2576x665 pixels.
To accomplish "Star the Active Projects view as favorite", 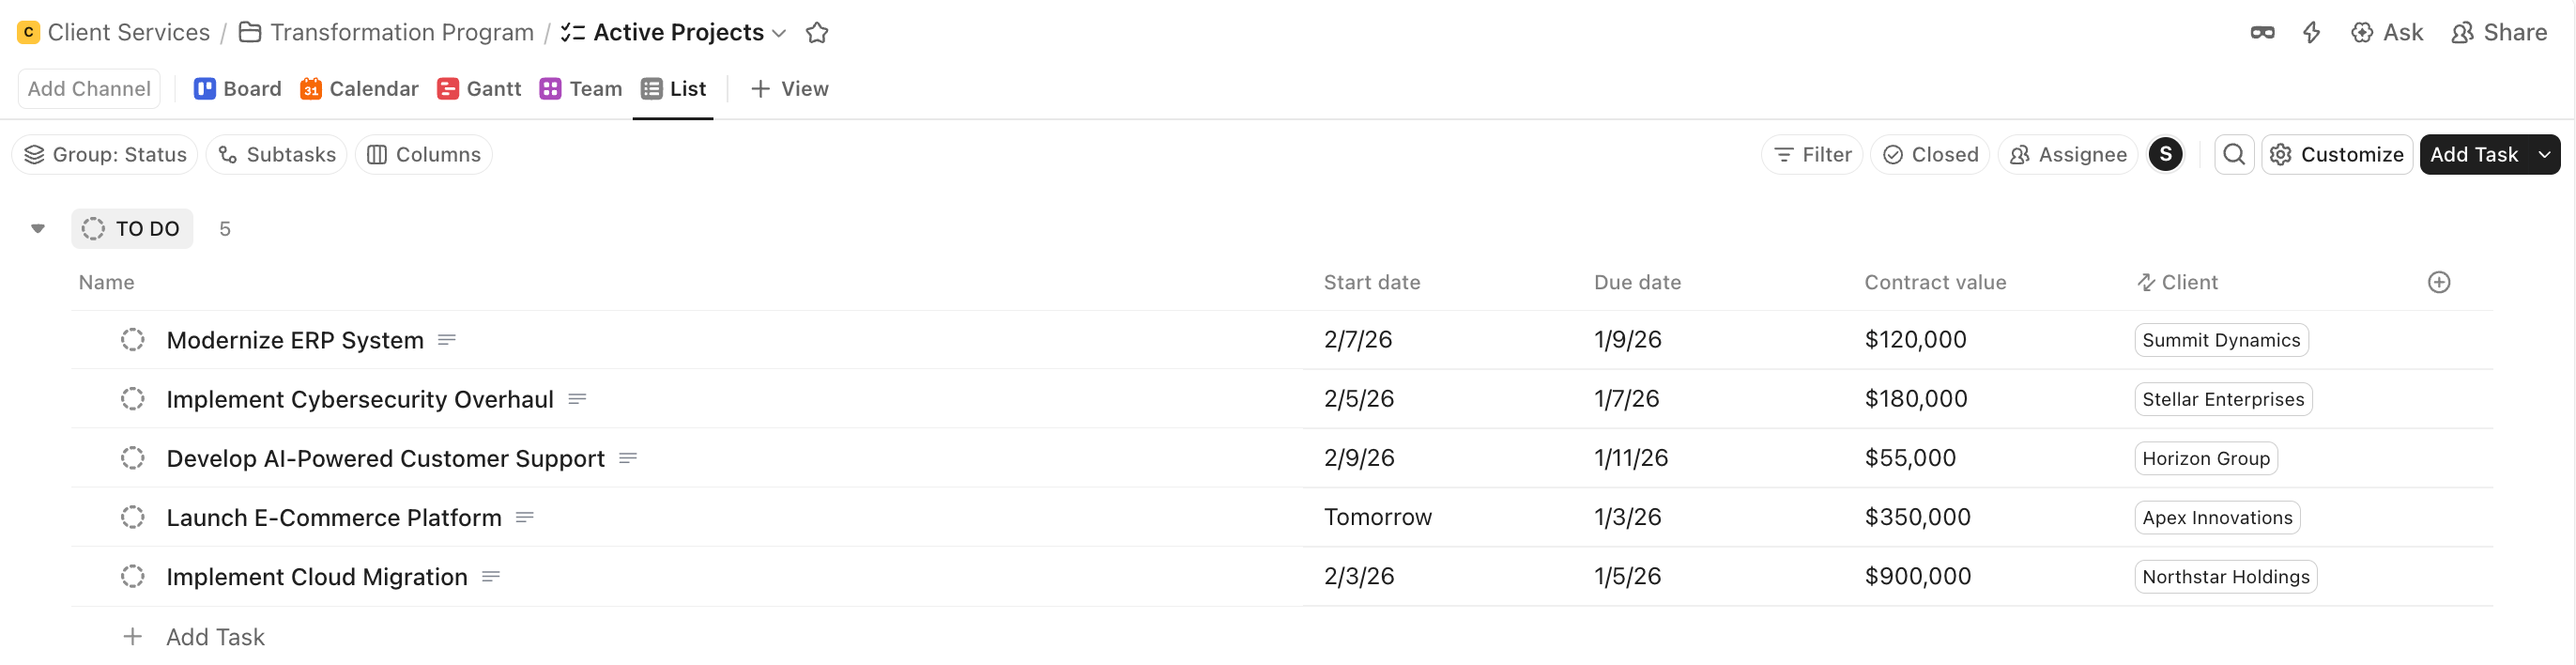I will [817, 32].
